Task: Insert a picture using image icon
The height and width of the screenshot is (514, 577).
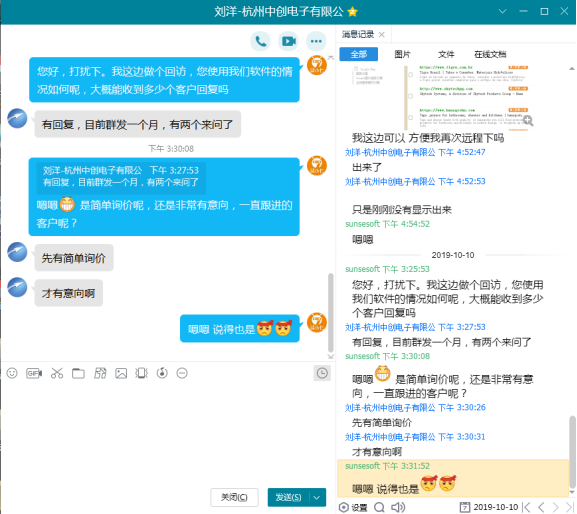Action: 121,373
